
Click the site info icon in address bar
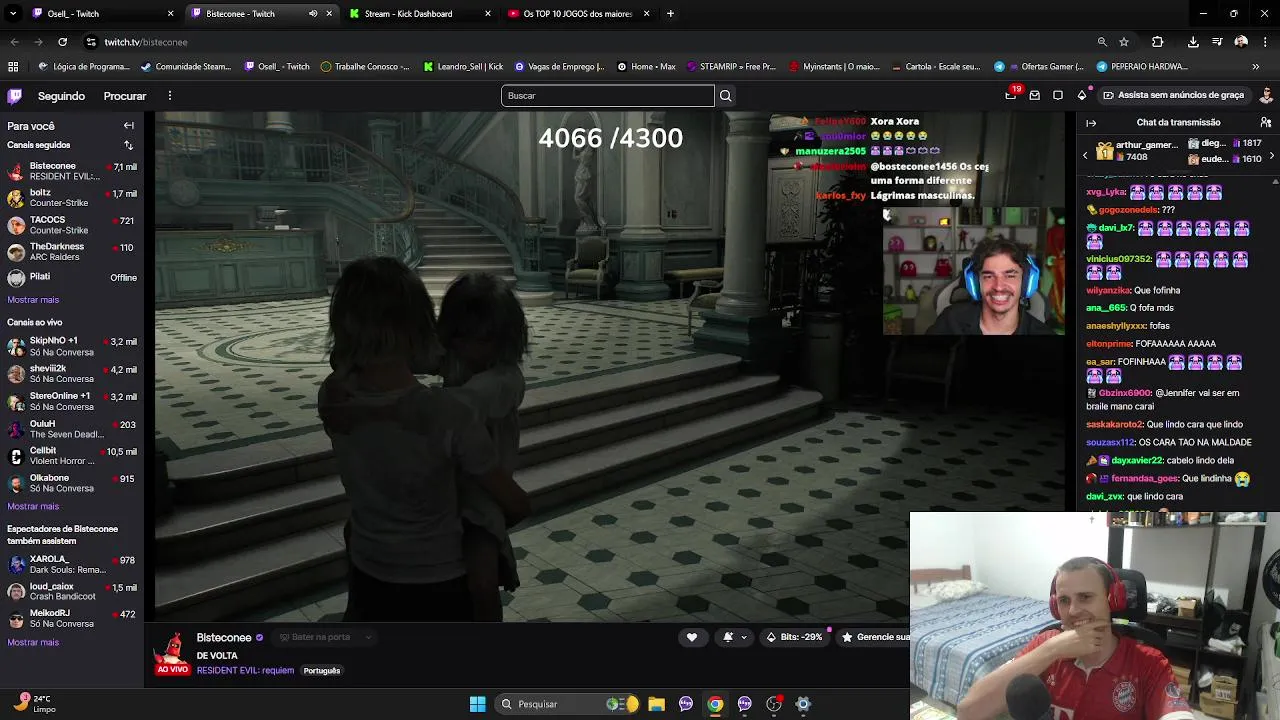click(x=91, y=42)
